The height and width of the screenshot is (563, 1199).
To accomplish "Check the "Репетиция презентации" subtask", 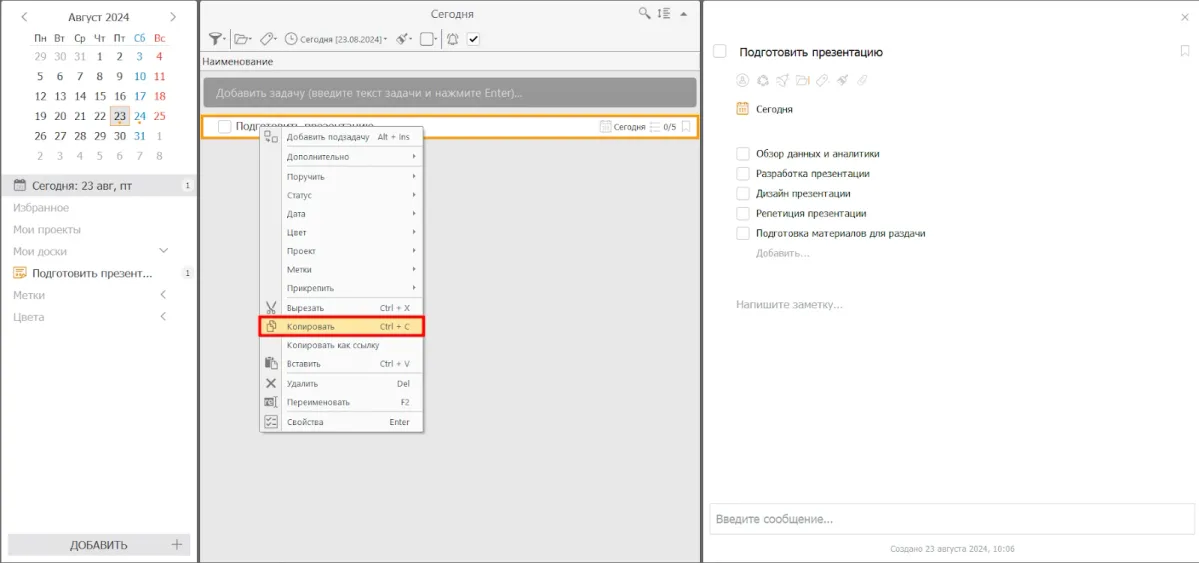I will [x=743, y=213].
